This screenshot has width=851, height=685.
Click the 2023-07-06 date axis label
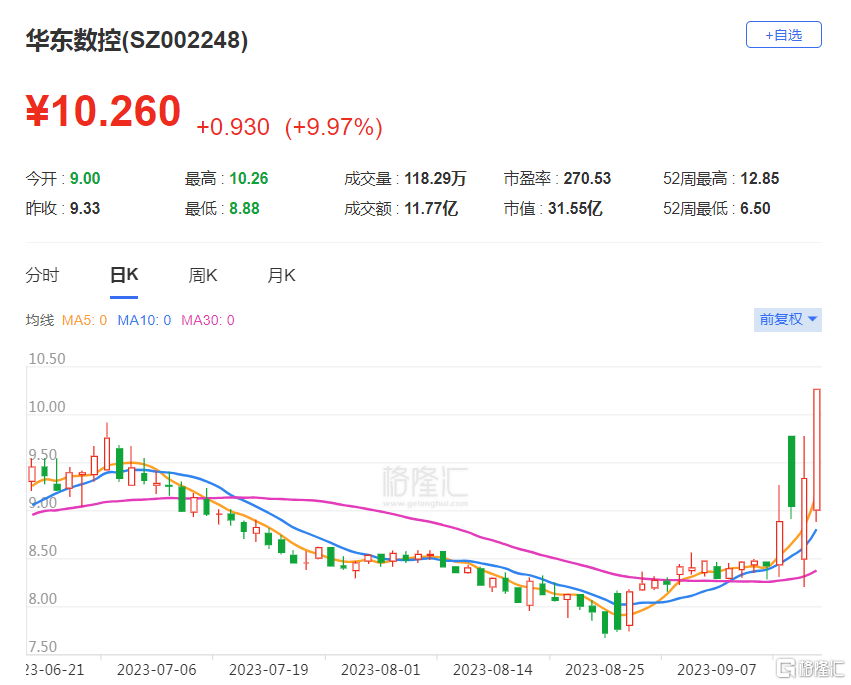point(157,670)
